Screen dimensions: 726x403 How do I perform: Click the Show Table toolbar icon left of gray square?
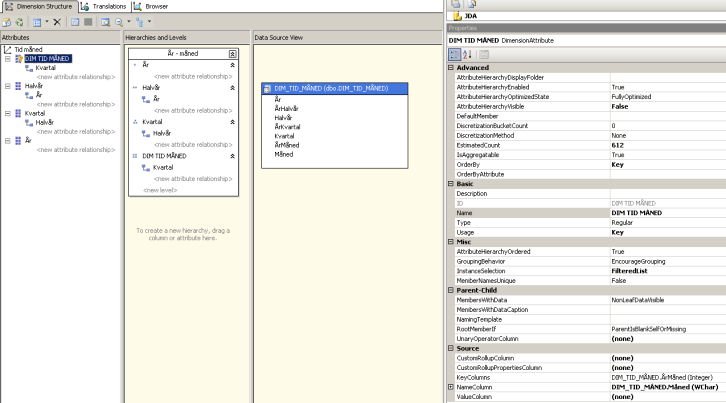pos(75,22)
